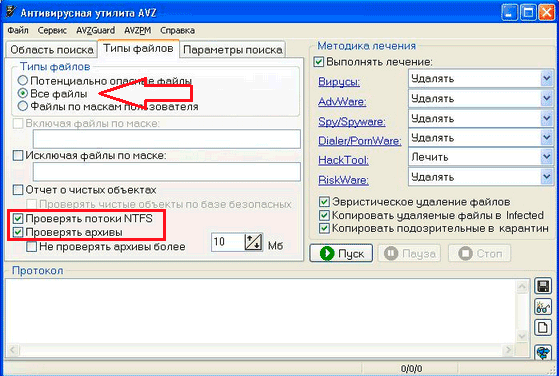Viewport: 559px width, 376px height.
Task: Click the 0/0/0 counter in status bar
Action: click(x=411, y=369)
